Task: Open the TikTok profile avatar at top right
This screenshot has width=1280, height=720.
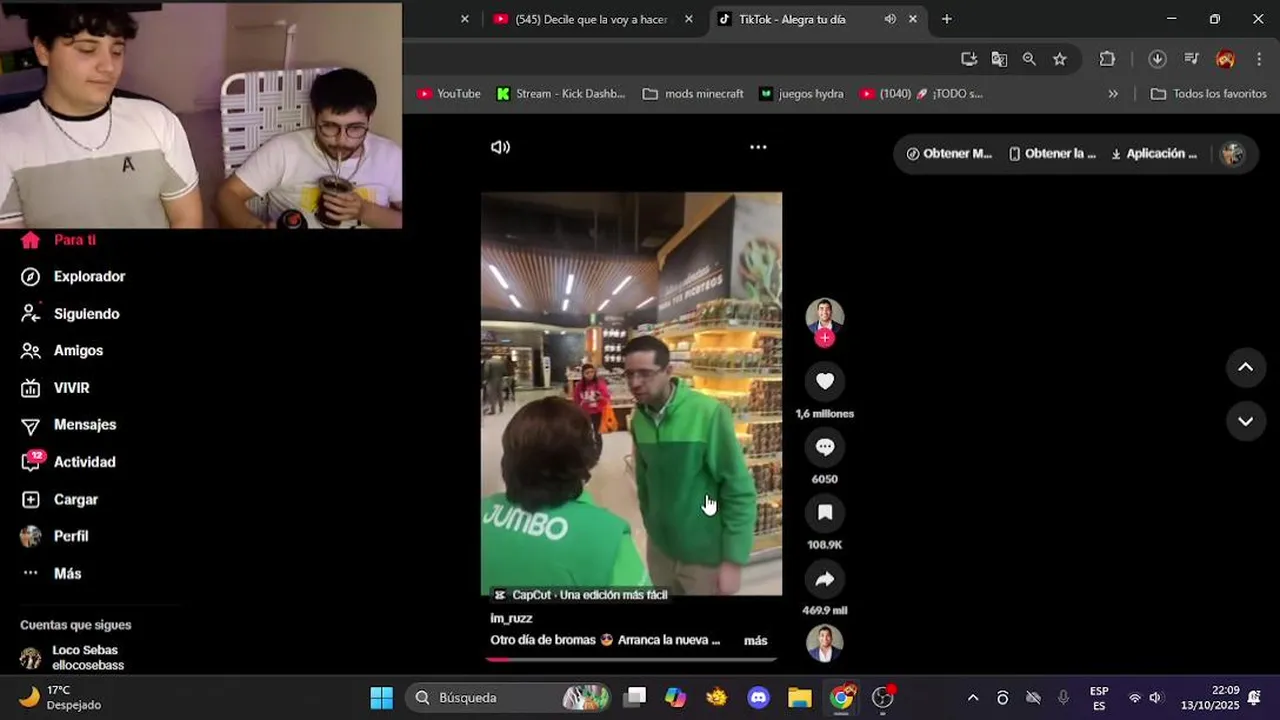Action: [x=1232, y=153]
